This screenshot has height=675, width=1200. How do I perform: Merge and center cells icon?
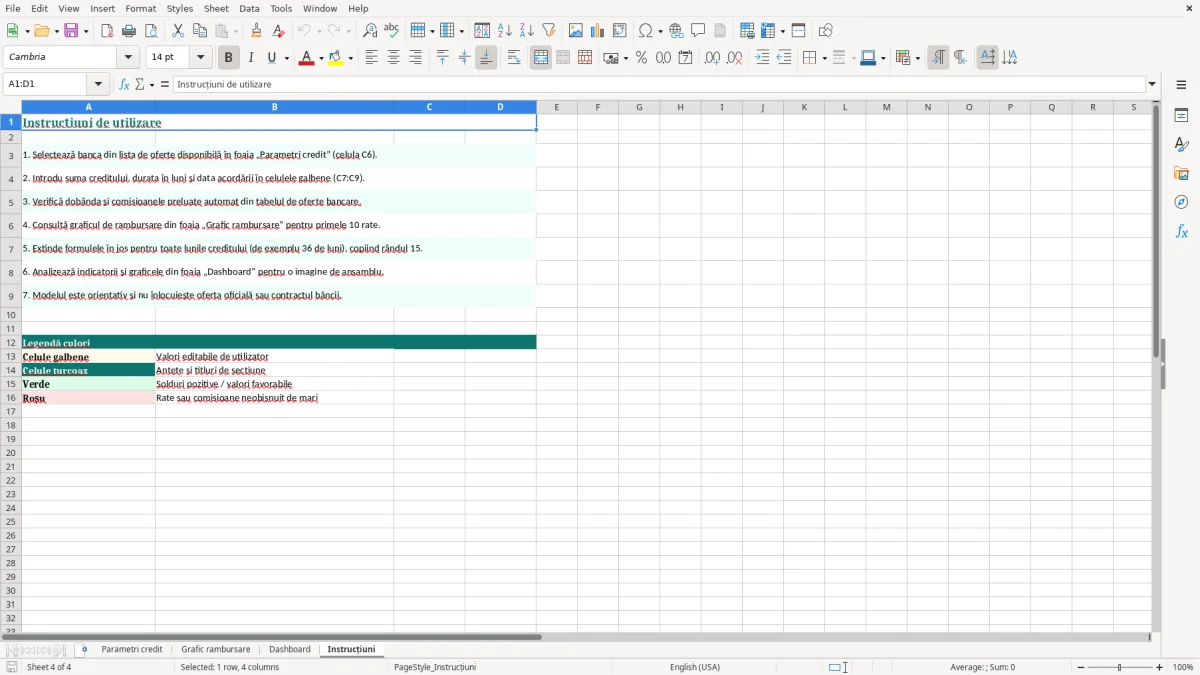[541, 58]
